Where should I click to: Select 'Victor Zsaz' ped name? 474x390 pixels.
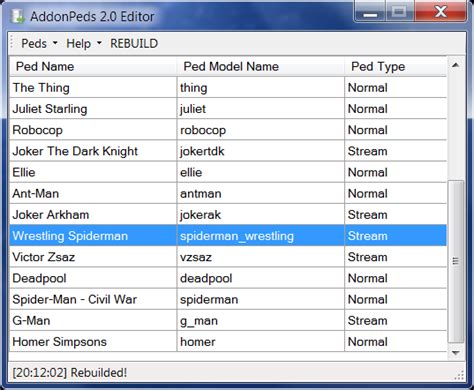[44, 257]
